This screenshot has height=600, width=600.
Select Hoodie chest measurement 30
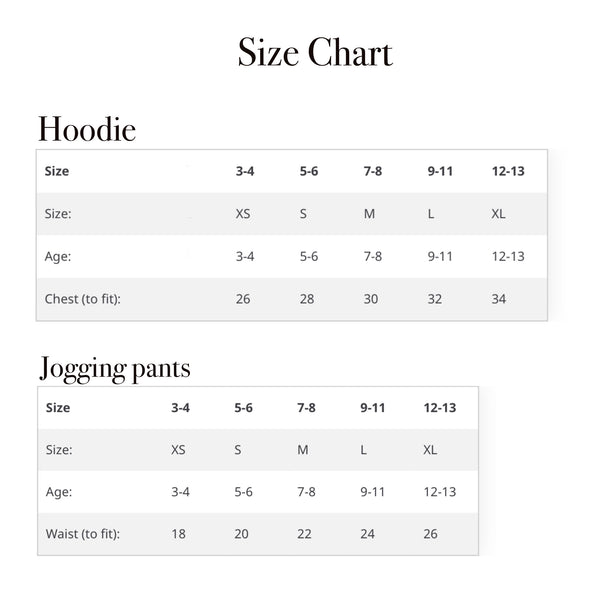(371, 299)
